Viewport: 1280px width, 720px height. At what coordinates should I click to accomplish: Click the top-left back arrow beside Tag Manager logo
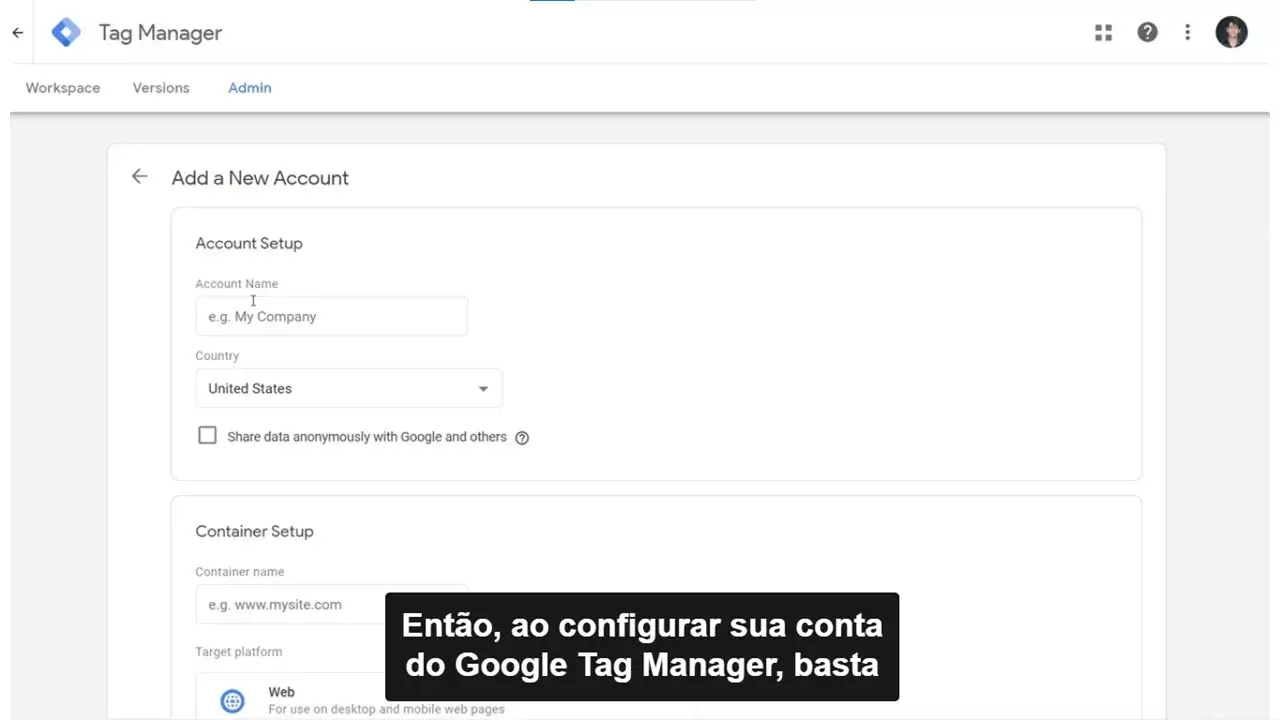tap(17, 33)
